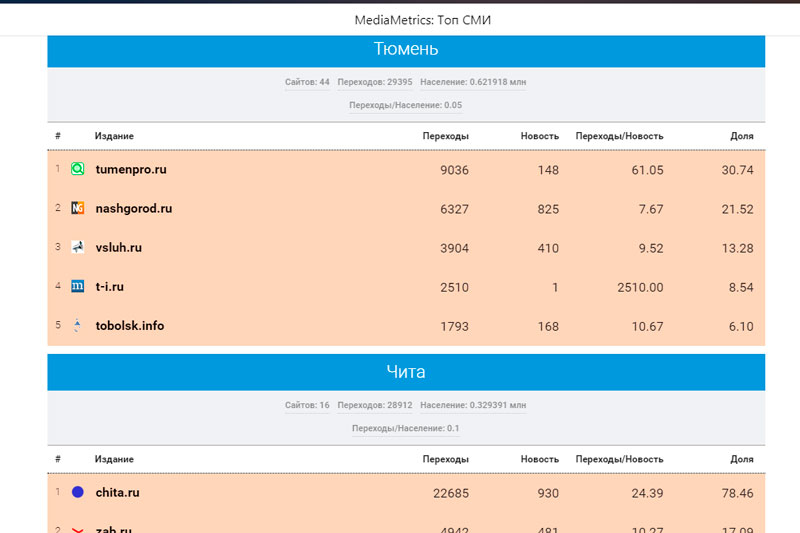
Task: Go to tobolsk.info site link
Action: pos(130,325)
